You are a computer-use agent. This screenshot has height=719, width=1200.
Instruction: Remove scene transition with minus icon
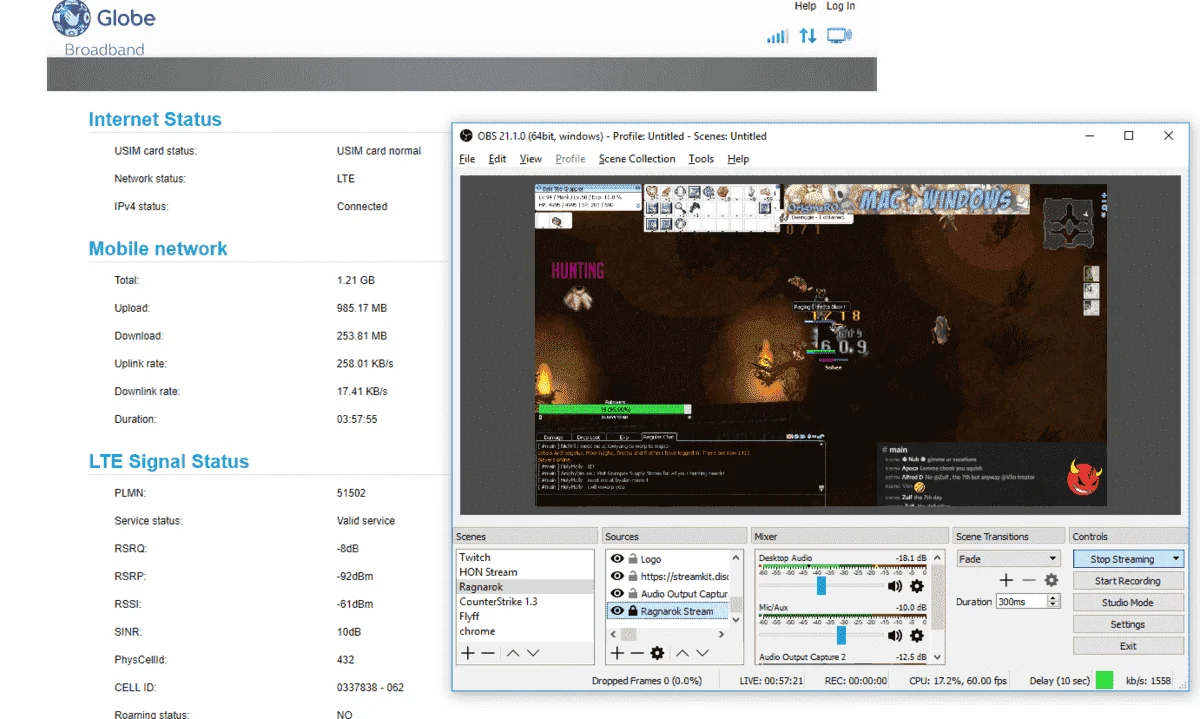pos(1029,580)
